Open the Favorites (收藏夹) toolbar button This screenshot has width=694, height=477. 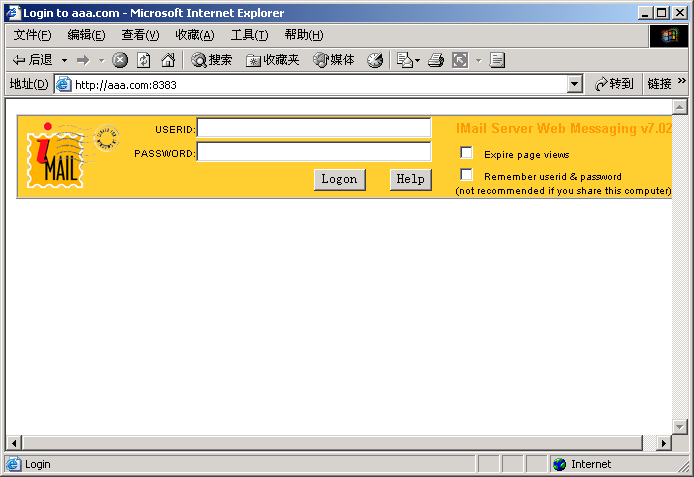click(273, 60)
